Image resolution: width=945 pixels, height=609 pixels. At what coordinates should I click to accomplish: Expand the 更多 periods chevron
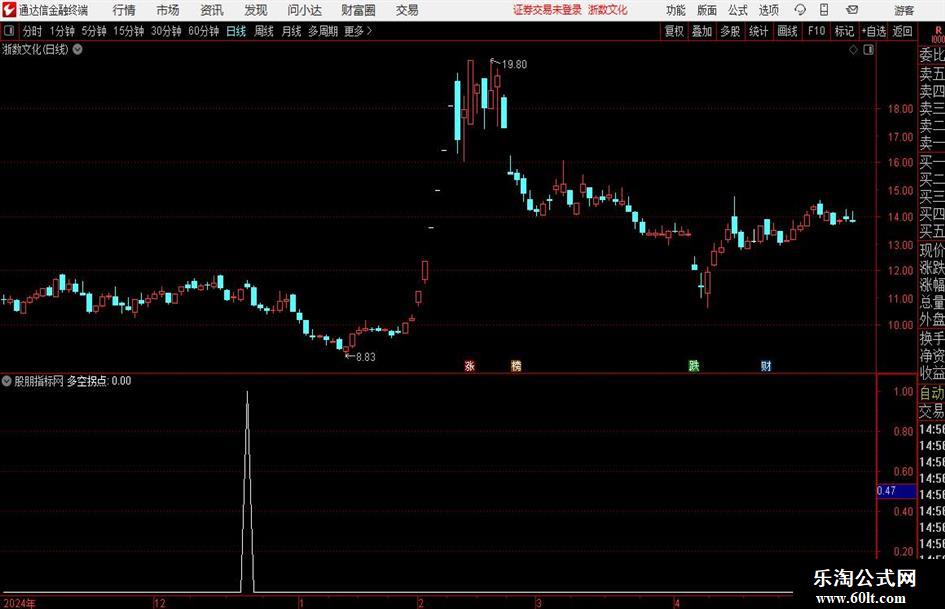359,31
